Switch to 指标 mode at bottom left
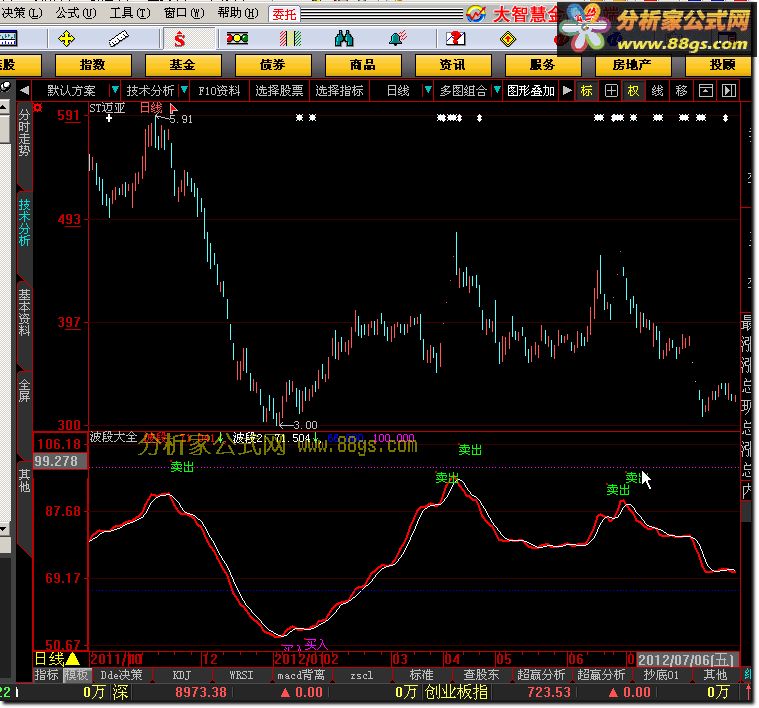Screen dimensions: 759x708 tap(46, 675)
